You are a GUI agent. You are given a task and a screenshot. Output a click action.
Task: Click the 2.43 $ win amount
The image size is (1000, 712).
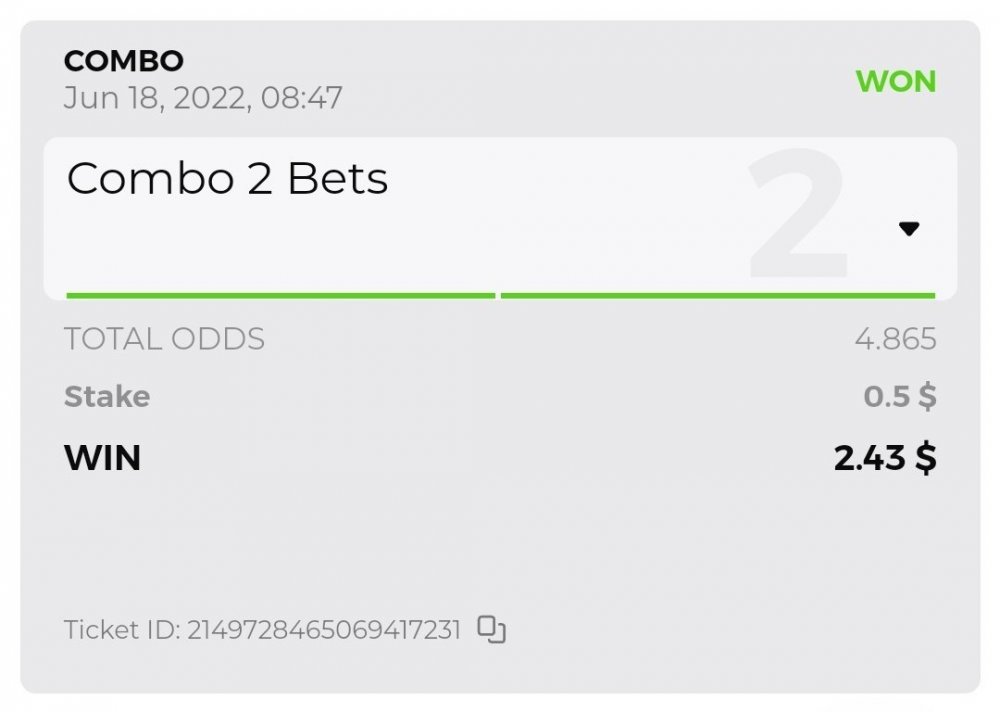[x=885, y=458]
